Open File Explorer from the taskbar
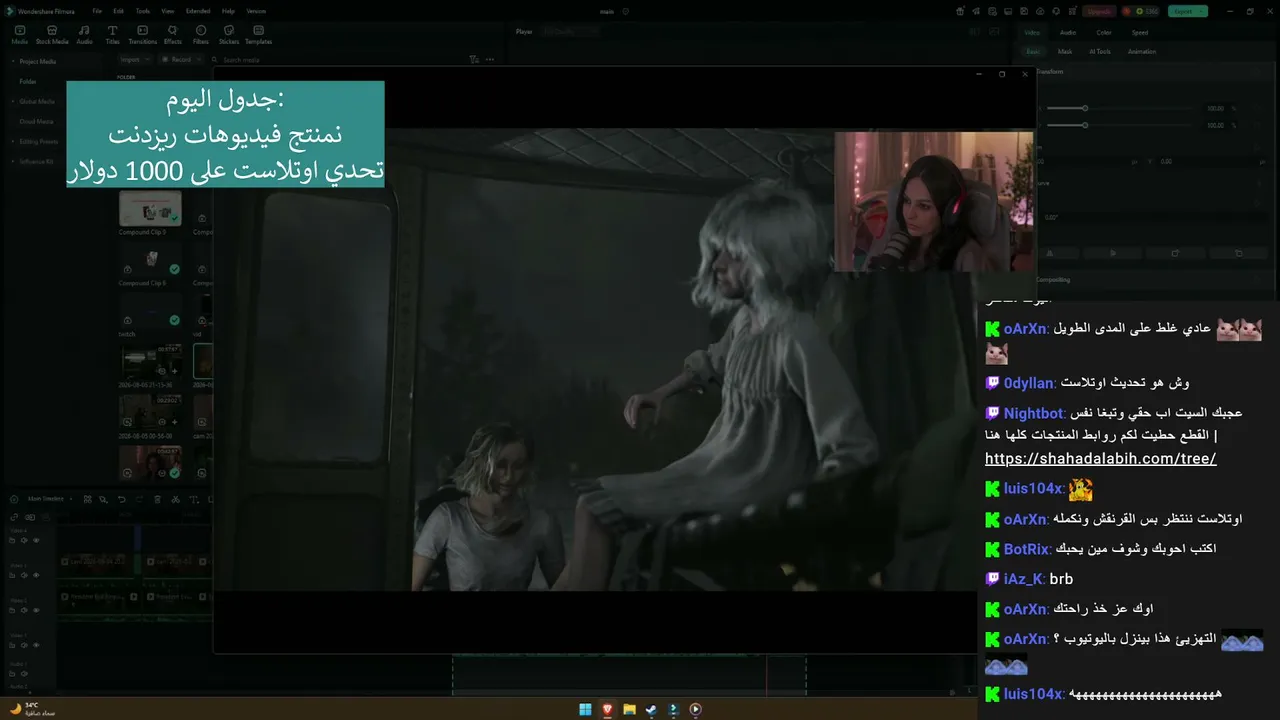 (x=629, y=710)
